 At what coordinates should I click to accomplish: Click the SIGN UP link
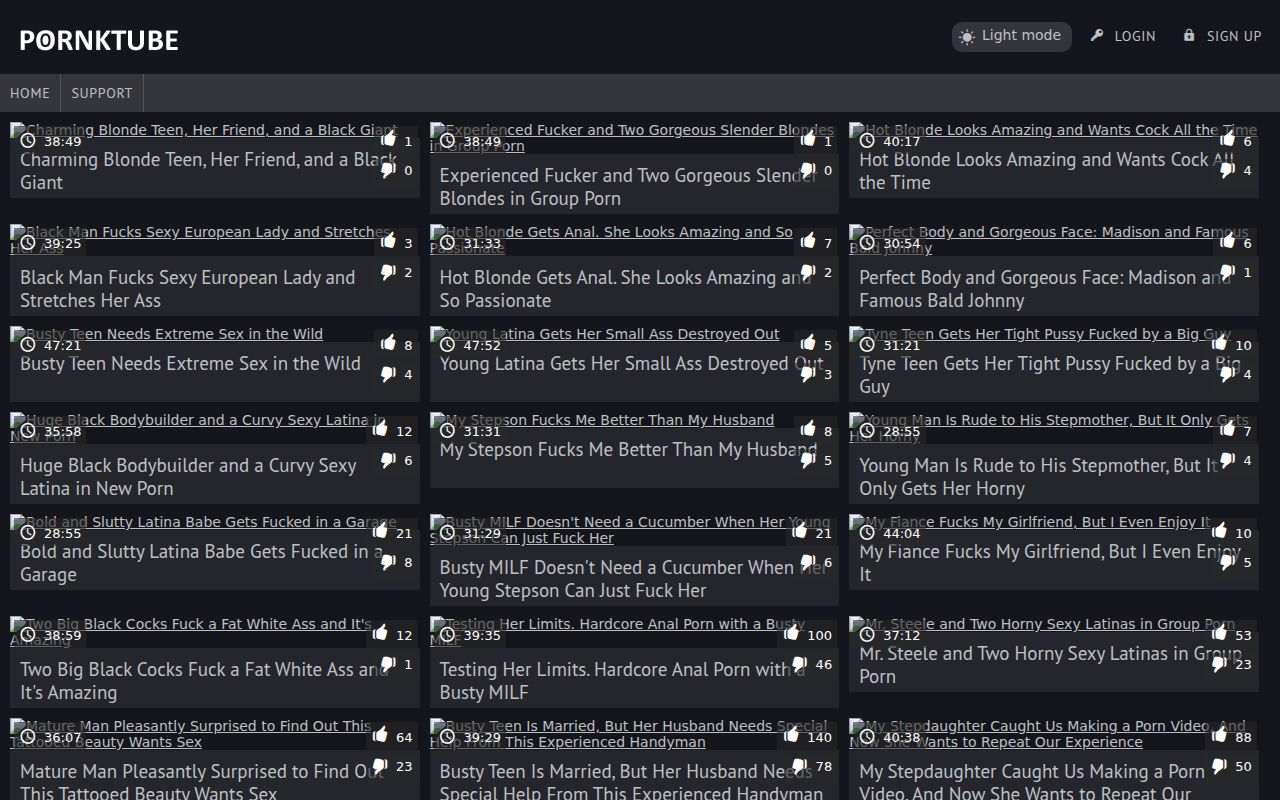[1232, 36]
